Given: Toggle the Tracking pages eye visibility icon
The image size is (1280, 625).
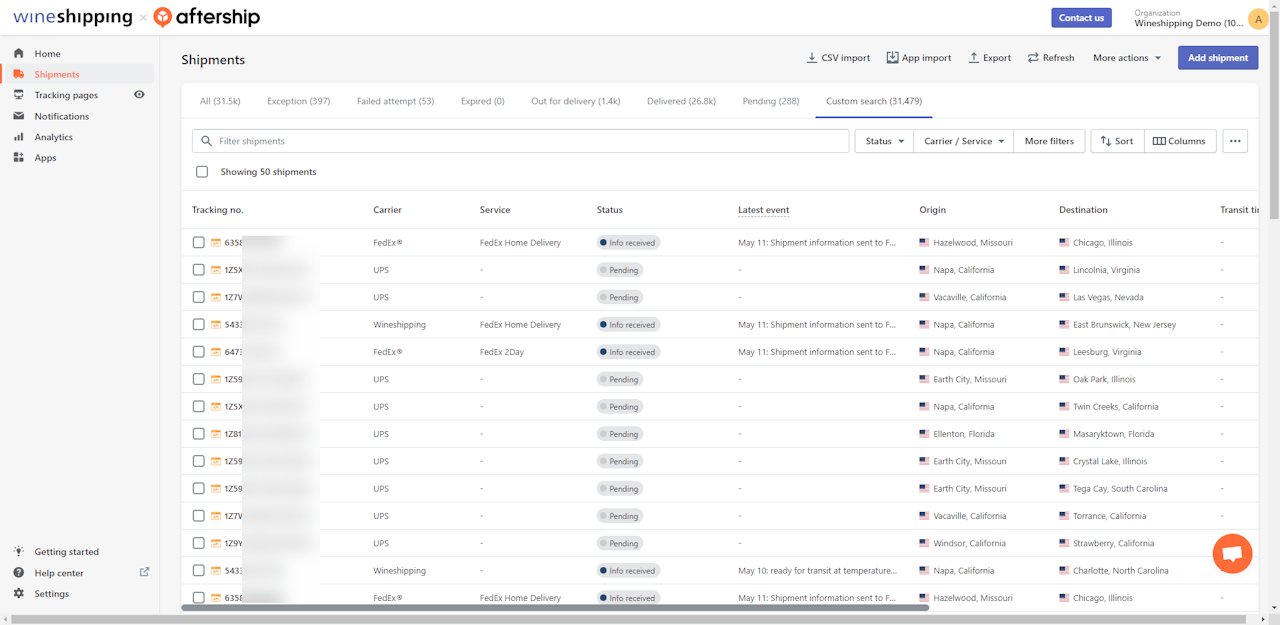Looking at the screenshot, I should [140, 95].
